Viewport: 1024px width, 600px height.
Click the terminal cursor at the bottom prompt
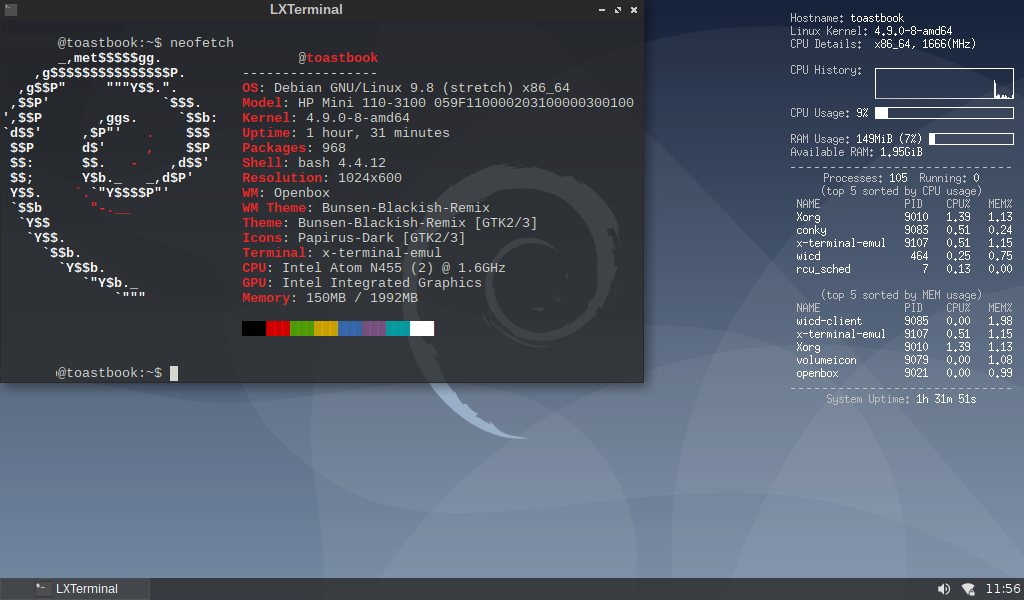pos(174,373)
